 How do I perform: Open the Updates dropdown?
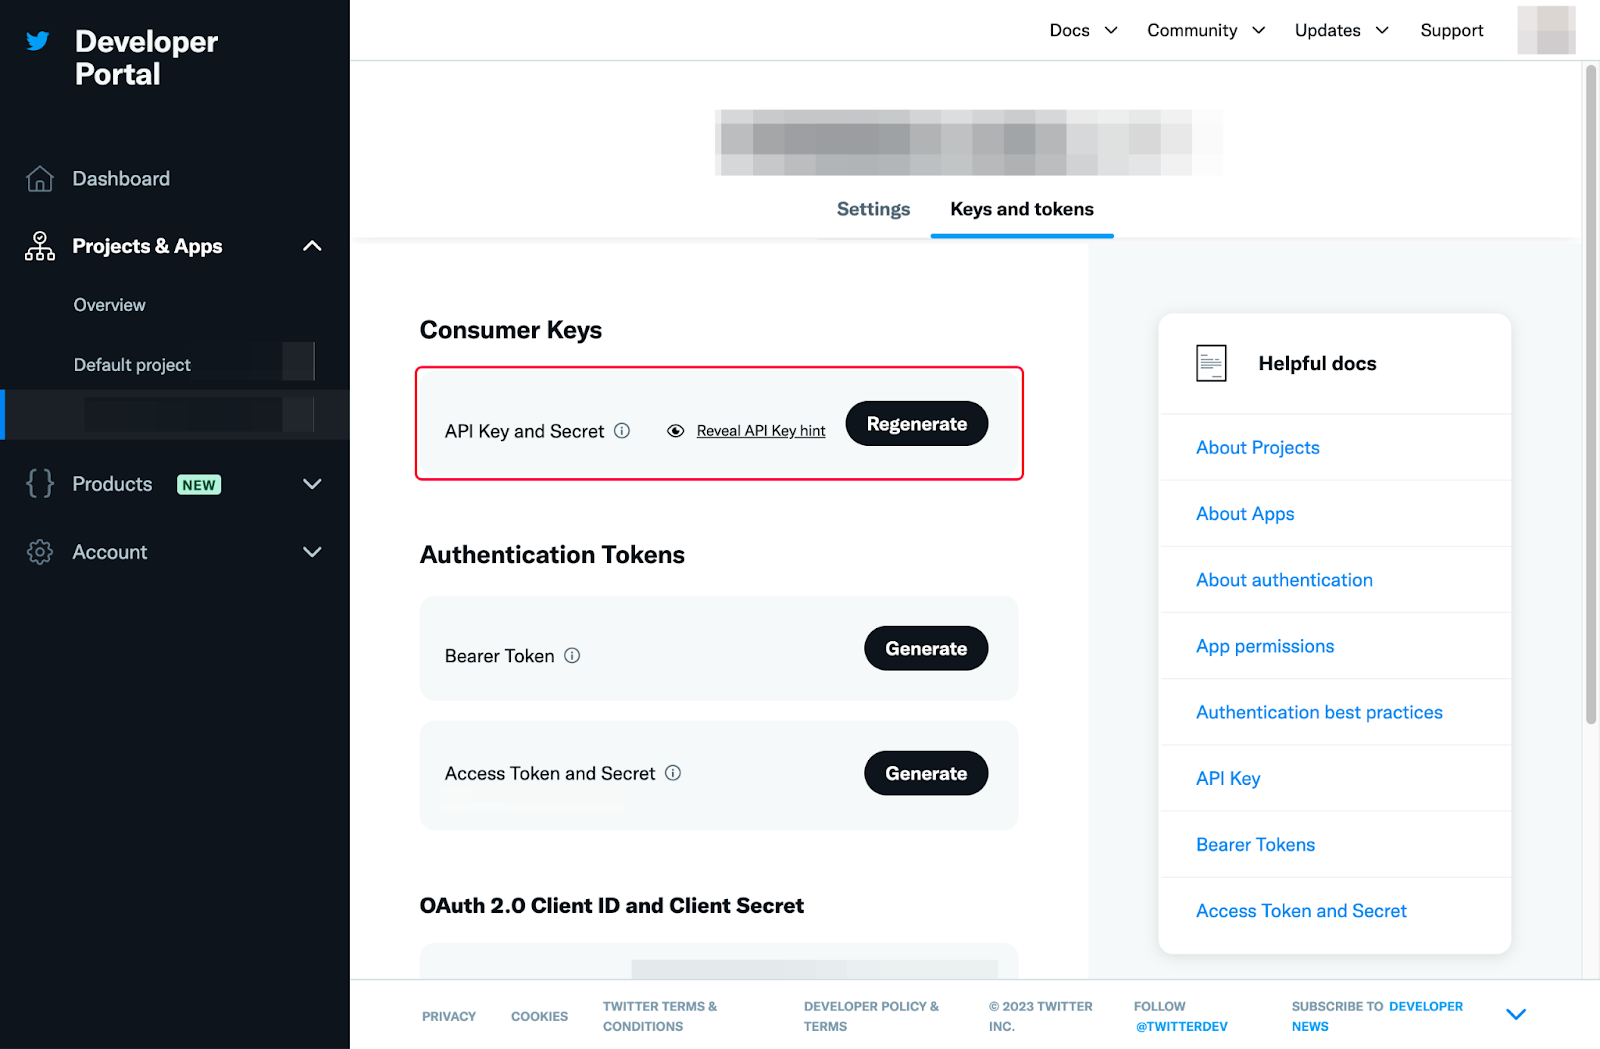(x=1342, y=30)
